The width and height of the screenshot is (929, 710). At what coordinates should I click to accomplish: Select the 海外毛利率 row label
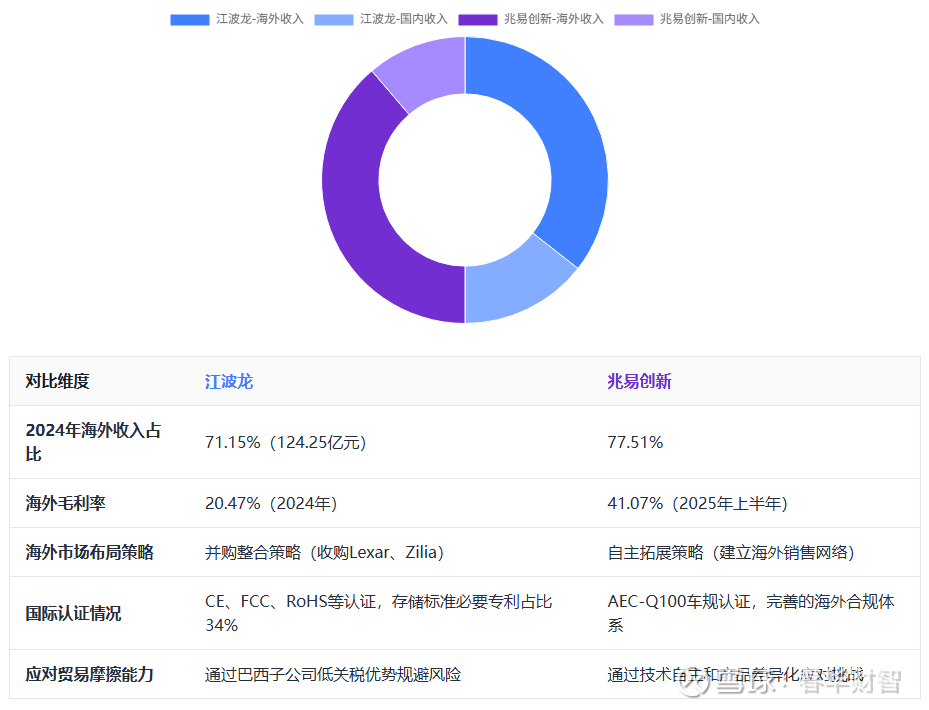65,503
